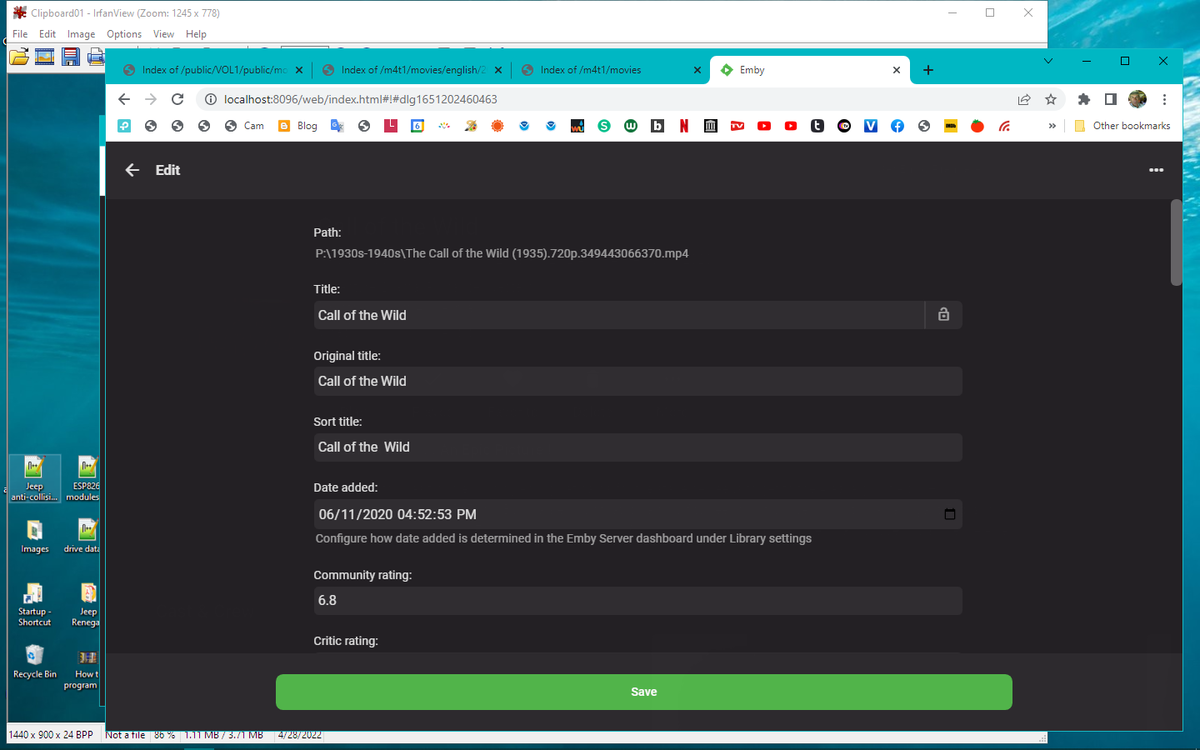This screenshot has height=750, width=1200.
Task: Click the Save button
Action: pyautogui.click(x=643, y=691)
